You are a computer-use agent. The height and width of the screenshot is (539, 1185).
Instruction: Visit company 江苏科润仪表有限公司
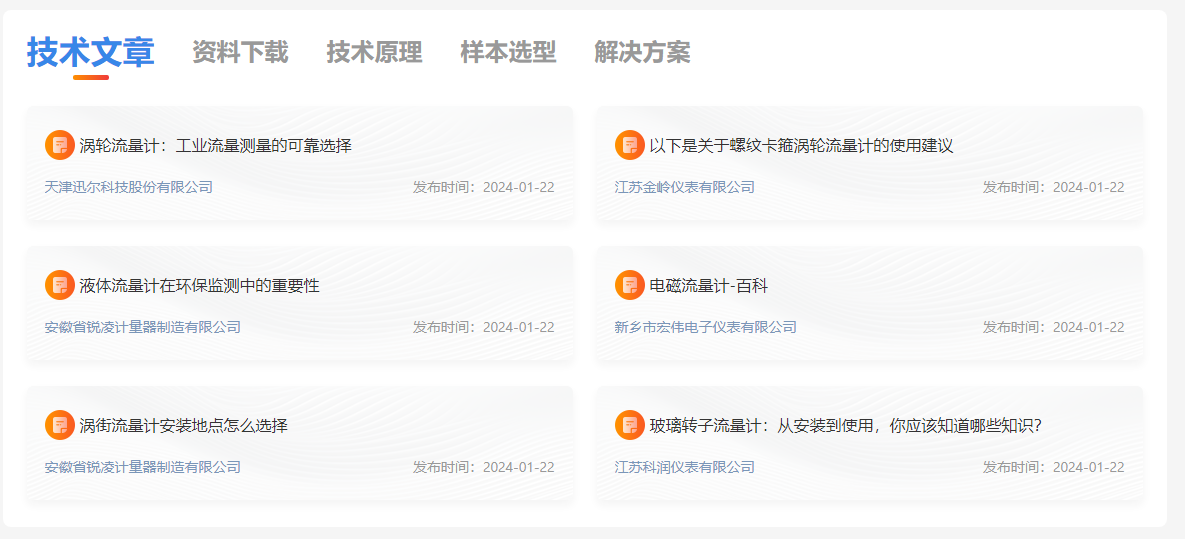(x=685, y=466)
